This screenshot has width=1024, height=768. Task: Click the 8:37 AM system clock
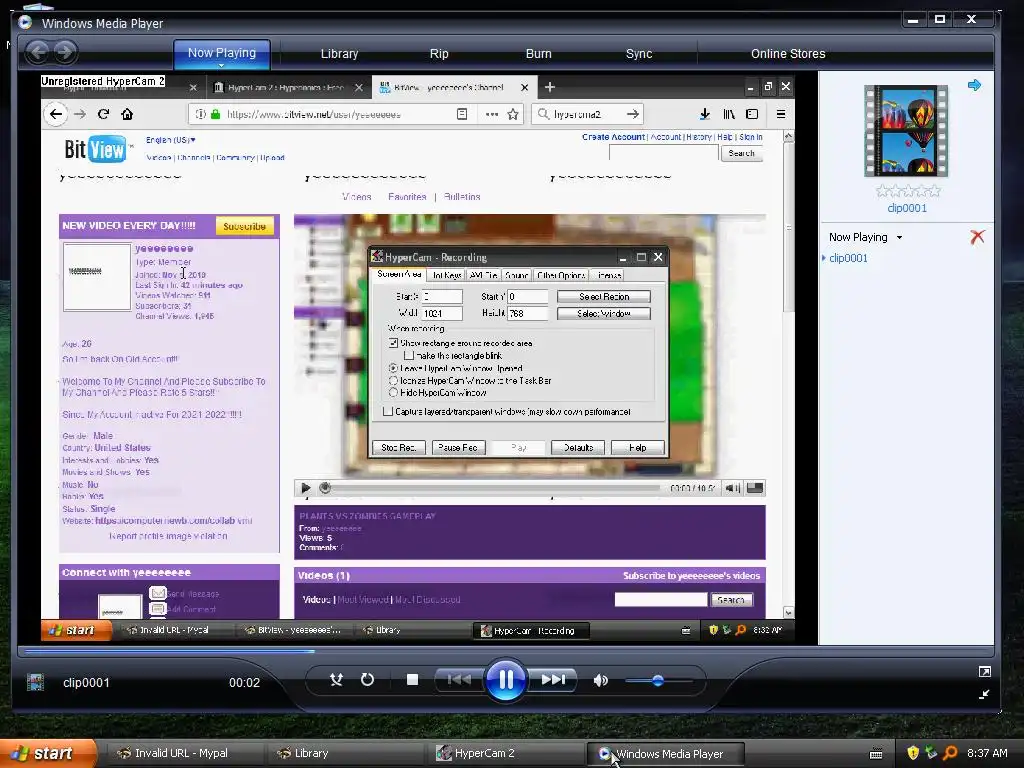pyautogui.click(x=987, y=753)
